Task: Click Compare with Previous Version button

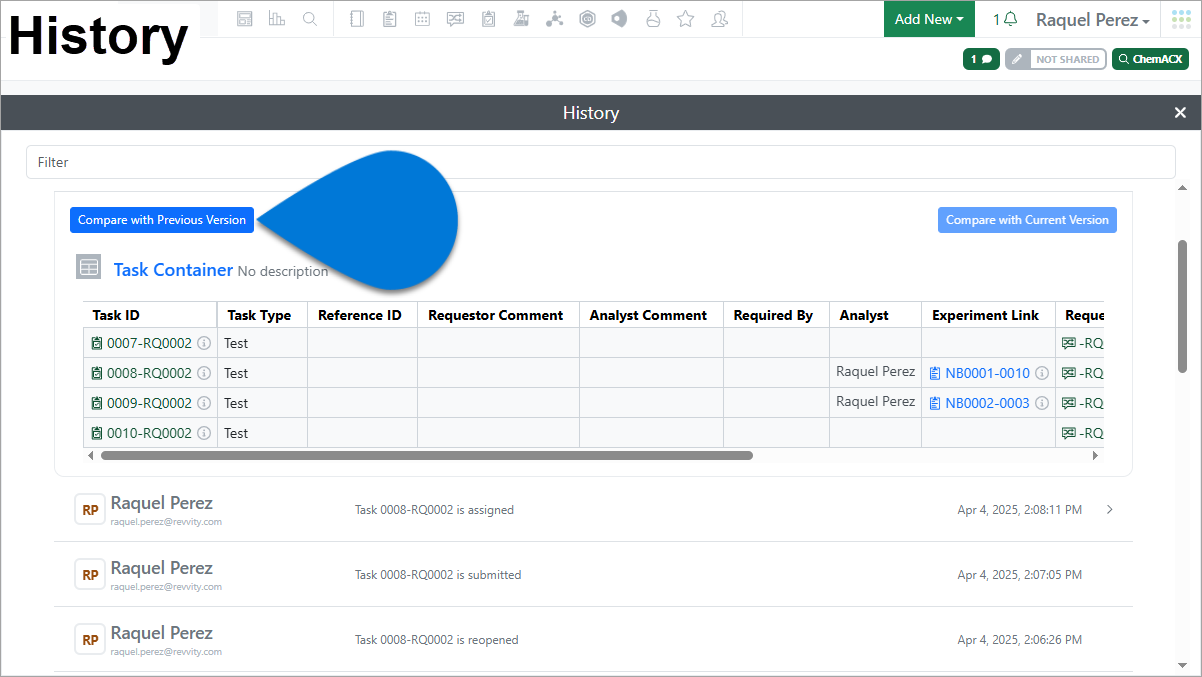Action: [162, 220]
